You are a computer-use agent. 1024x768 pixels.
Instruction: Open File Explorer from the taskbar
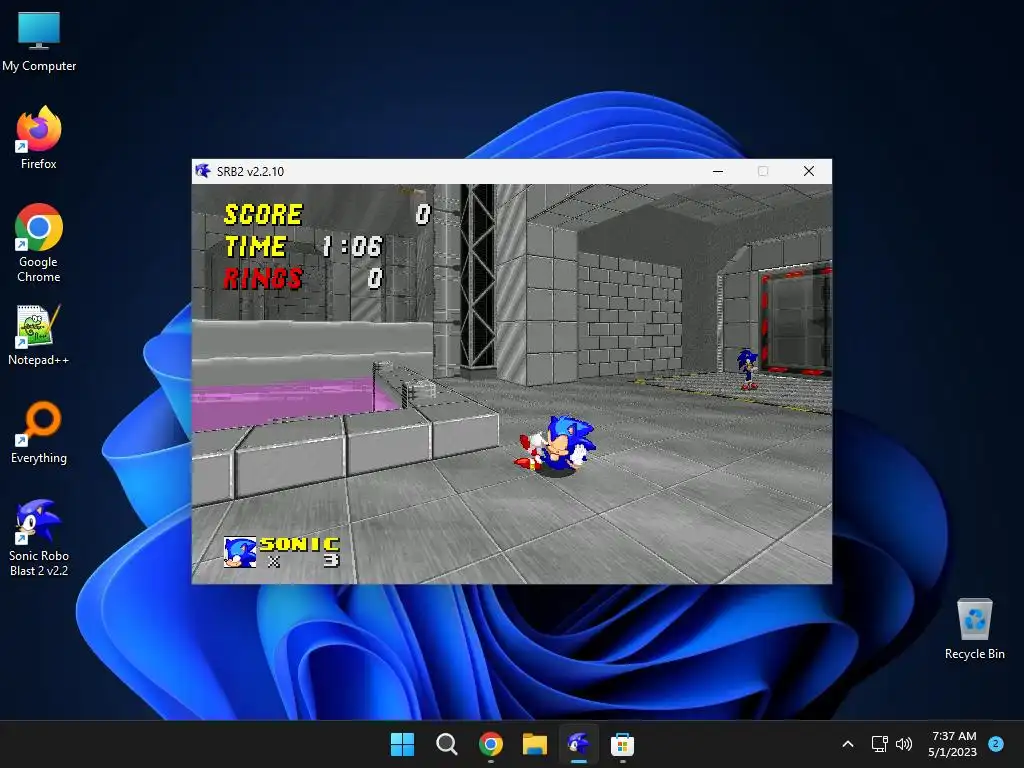(x=534, y=744)
